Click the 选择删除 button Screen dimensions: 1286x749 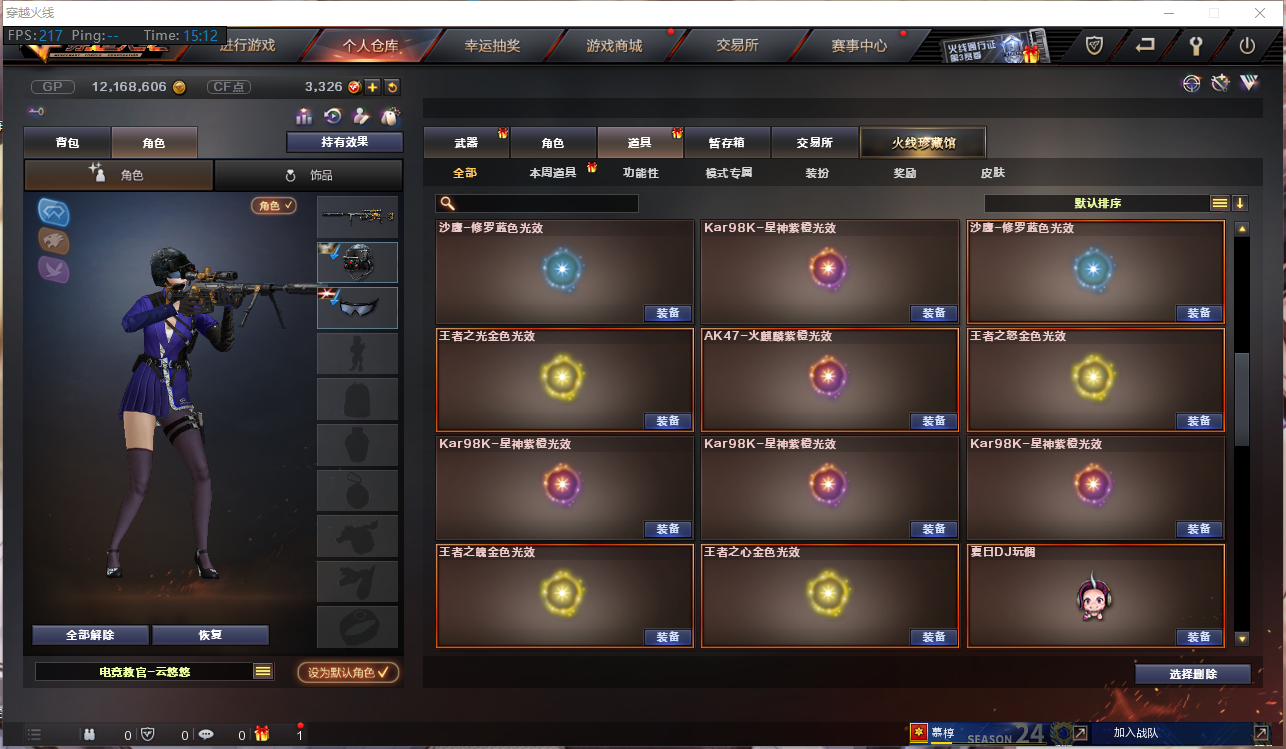pyautogui.click(x=1193, y=674)
